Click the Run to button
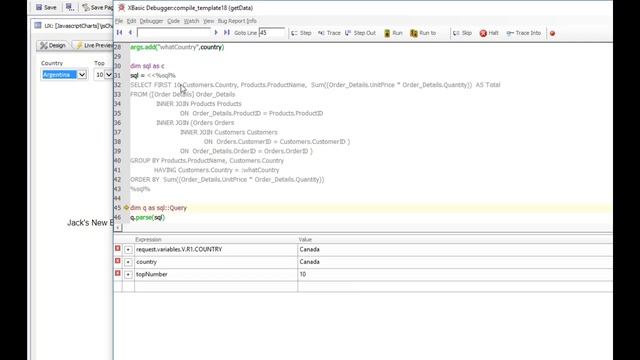This screenshot has height=360, width=640. pos(423,33)
